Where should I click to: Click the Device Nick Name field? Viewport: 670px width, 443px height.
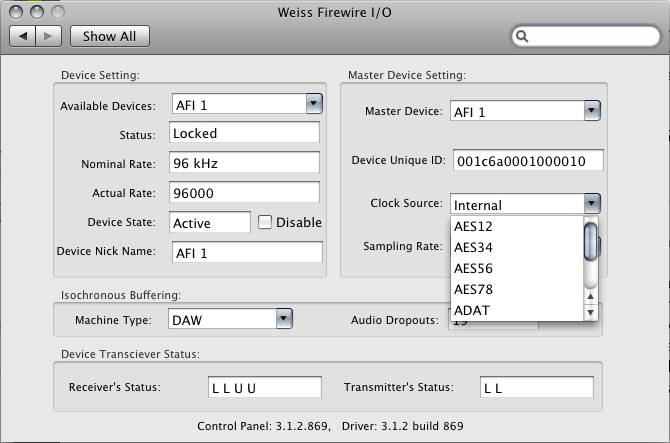pyautogui.click(x=246, y=252)
